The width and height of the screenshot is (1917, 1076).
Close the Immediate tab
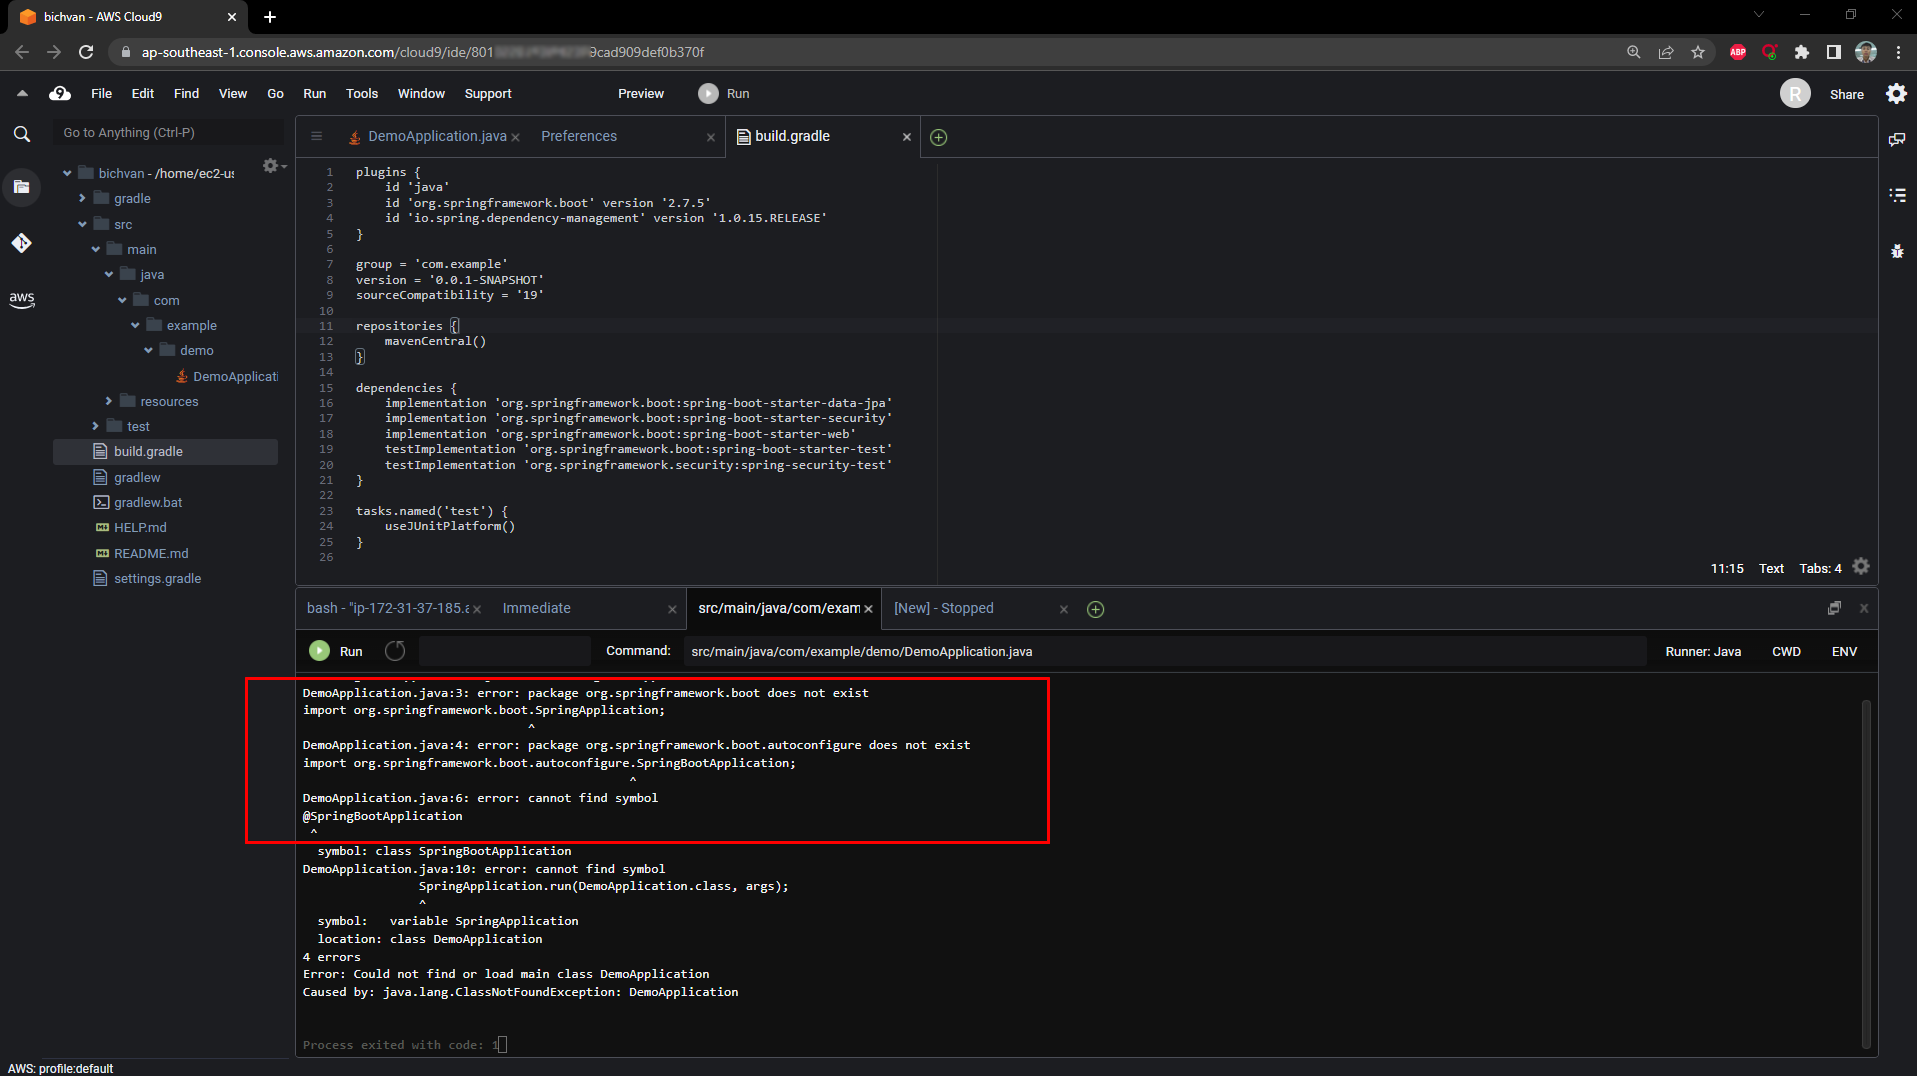pyautogui.click(x=672, y=609)
